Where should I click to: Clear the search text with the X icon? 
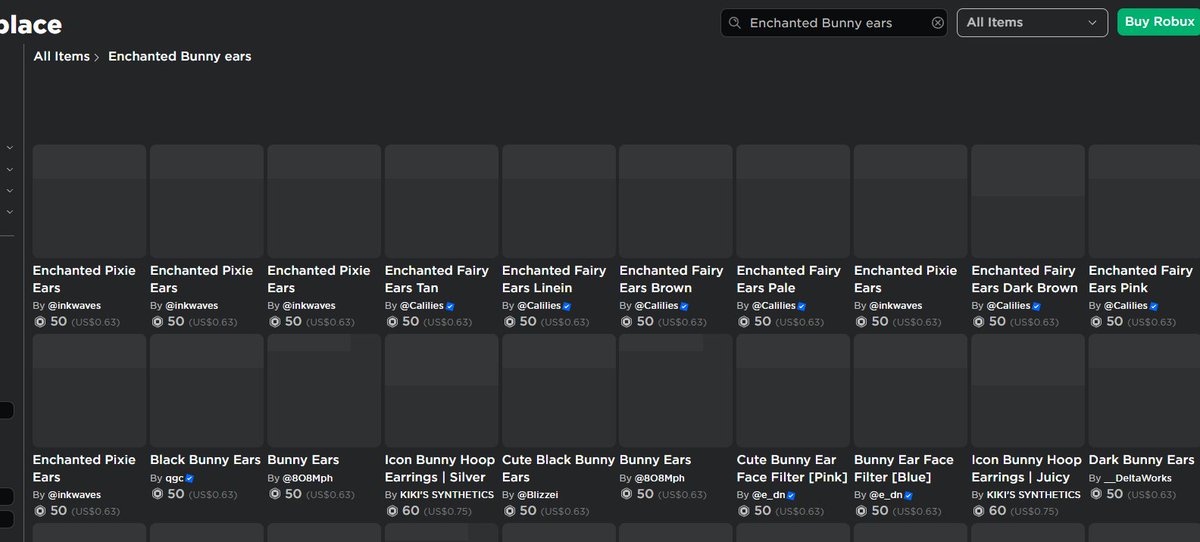tap(937, 23)
